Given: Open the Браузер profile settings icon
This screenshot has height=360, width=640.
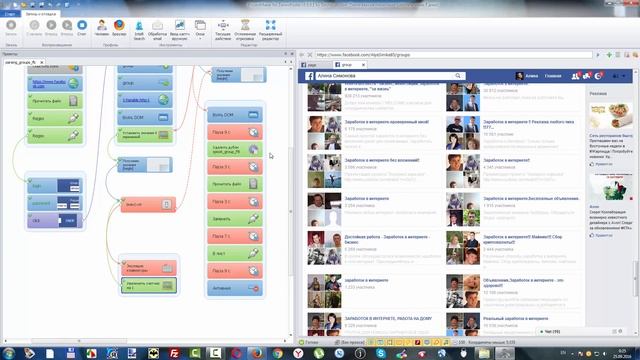Looking at the screenshot, I should click(x=119, y=27).
